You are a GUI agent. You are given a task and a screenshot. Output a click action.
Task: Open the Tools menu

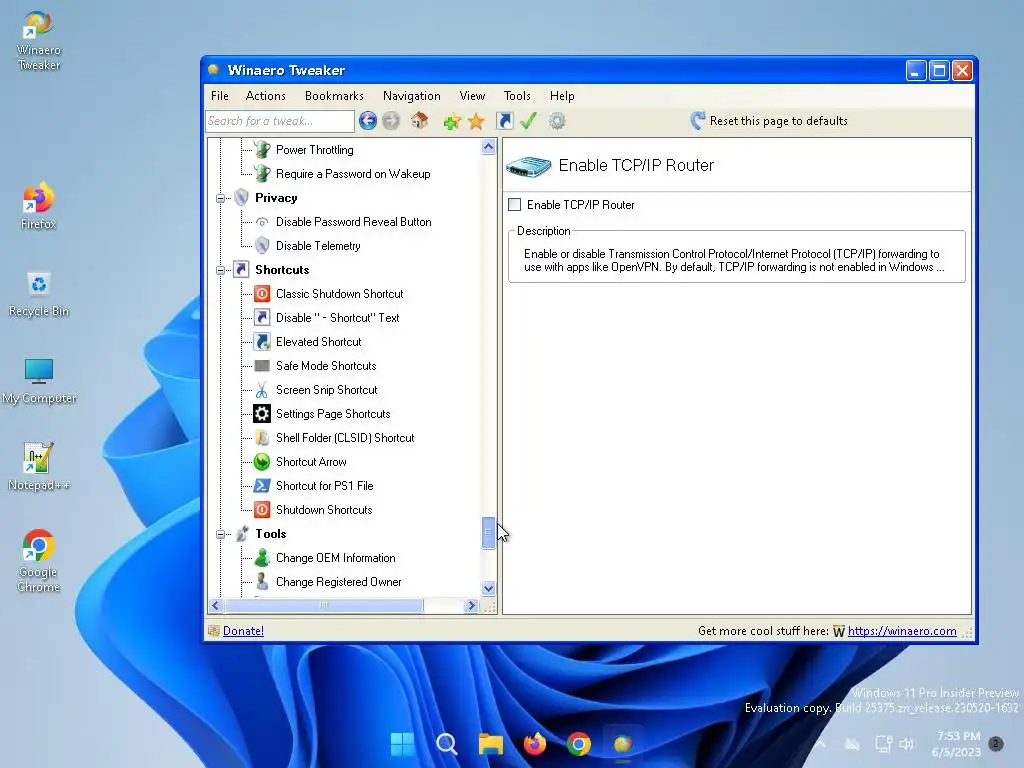517,96
